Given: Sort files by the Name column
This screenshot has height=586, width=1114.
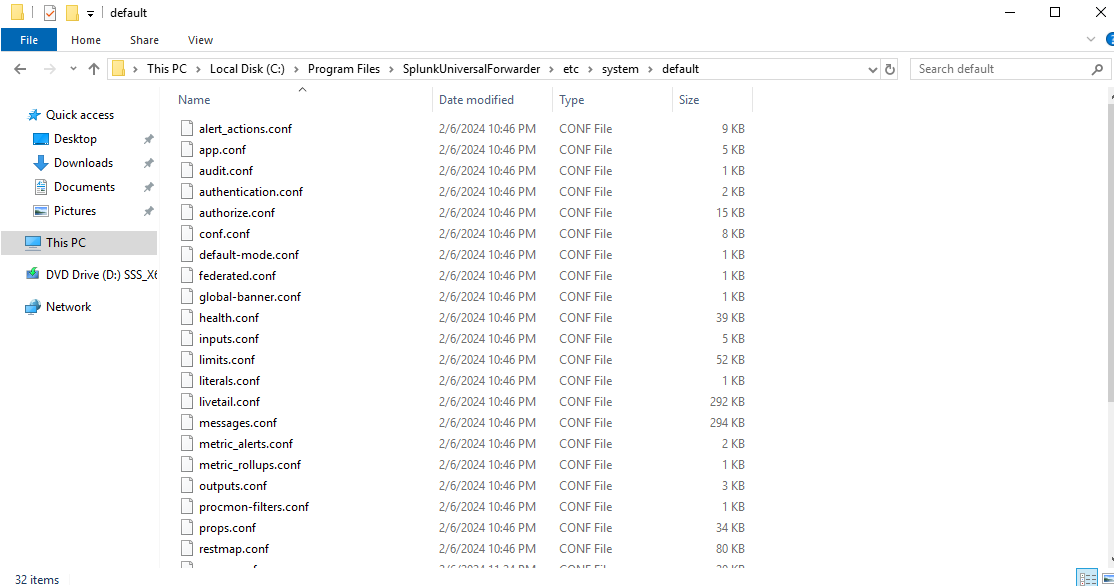Looking at the screenshot, I should point(194,100).
